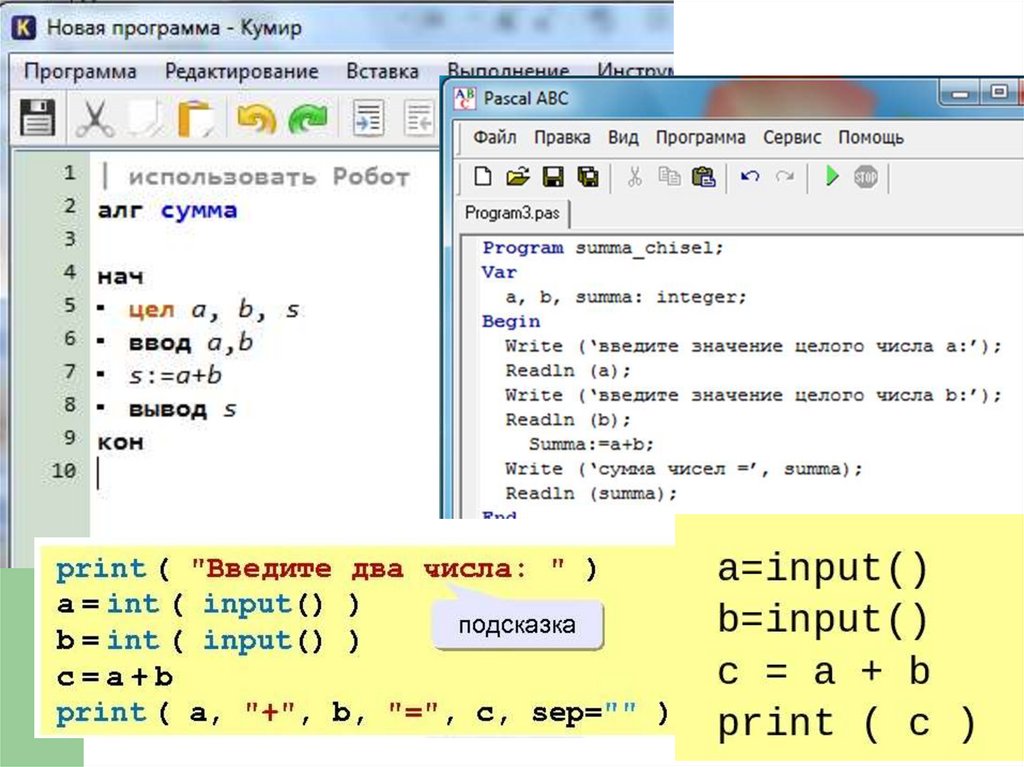Screen dimensions: 1024x767
Task: Click line number 5 in Kumir gutter
Action: tap(70, 306)
